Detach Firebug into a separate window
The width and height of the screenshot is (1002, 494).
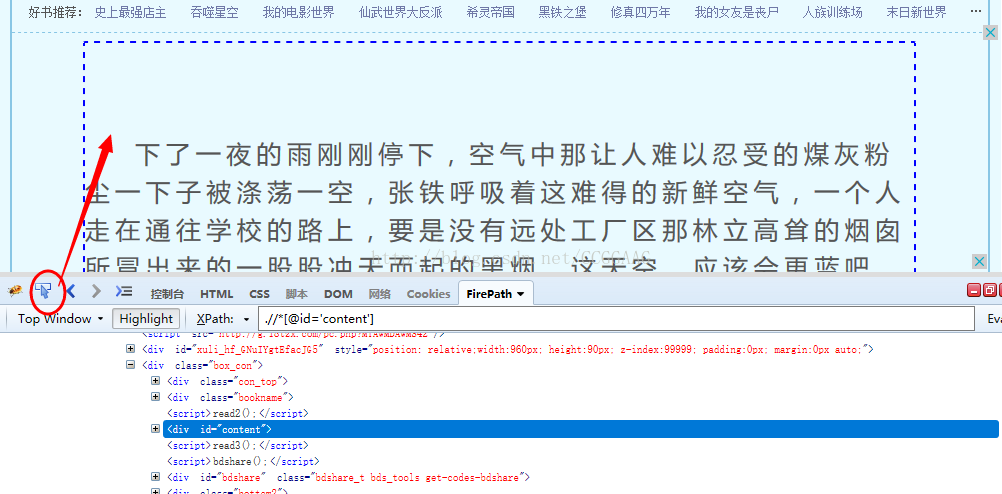tap(989, 291)
